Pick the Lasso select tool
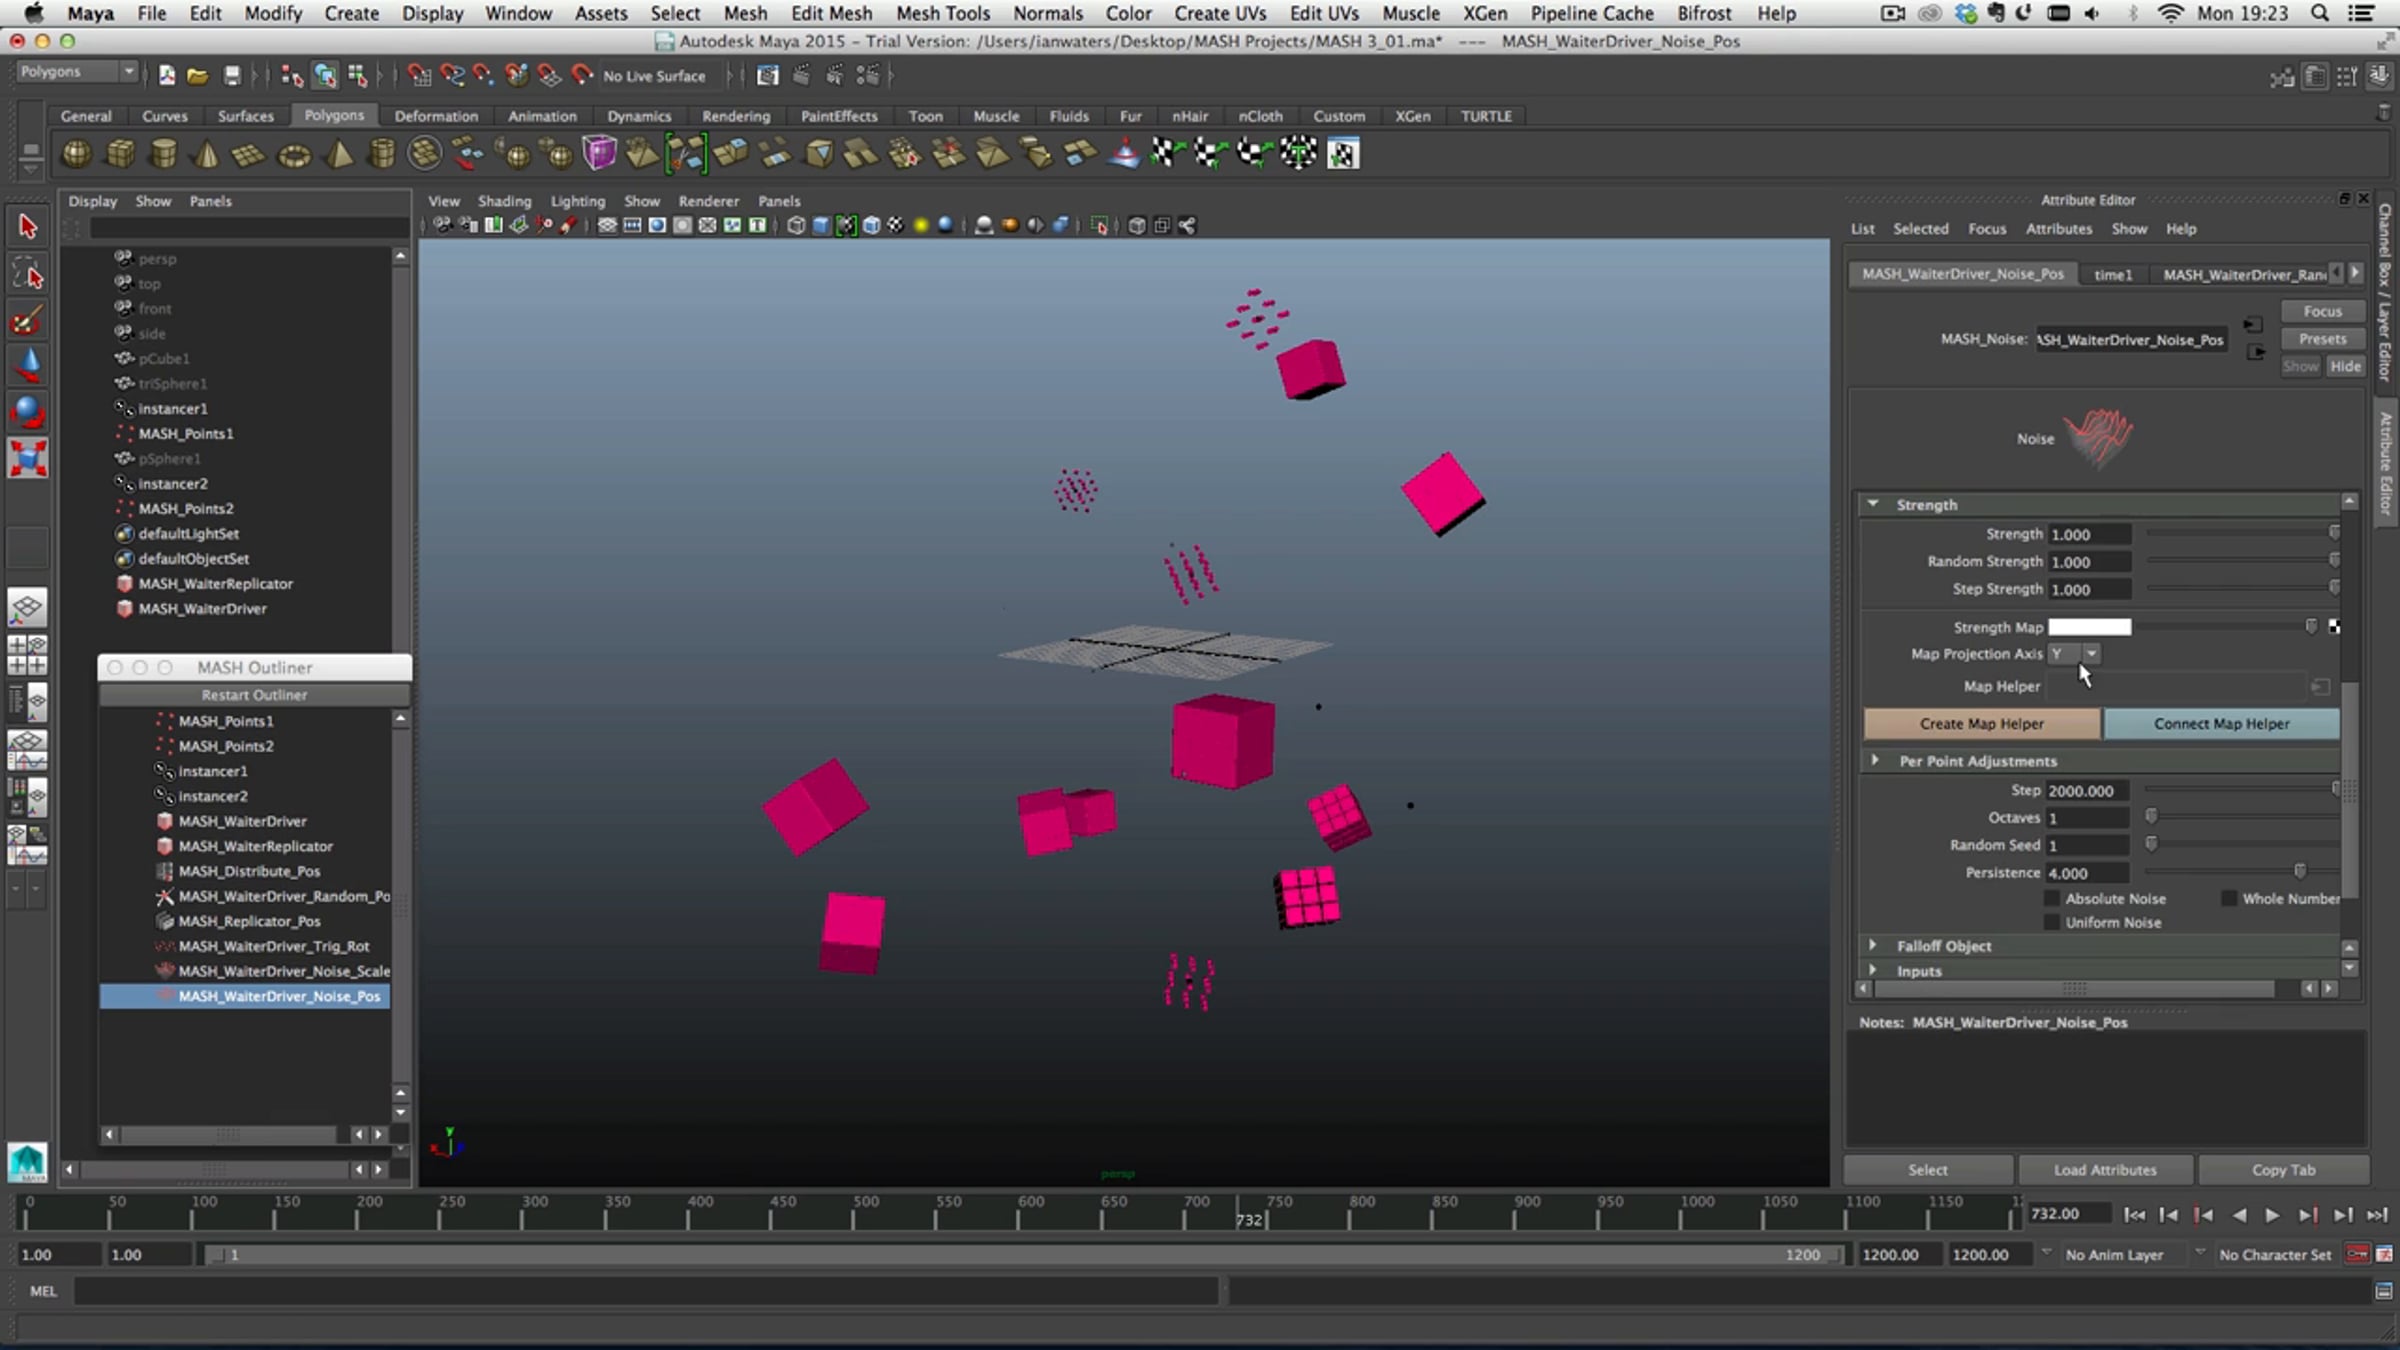Image resolution: width=2400 pixels, height=1350 pixels. coord(28,274)
